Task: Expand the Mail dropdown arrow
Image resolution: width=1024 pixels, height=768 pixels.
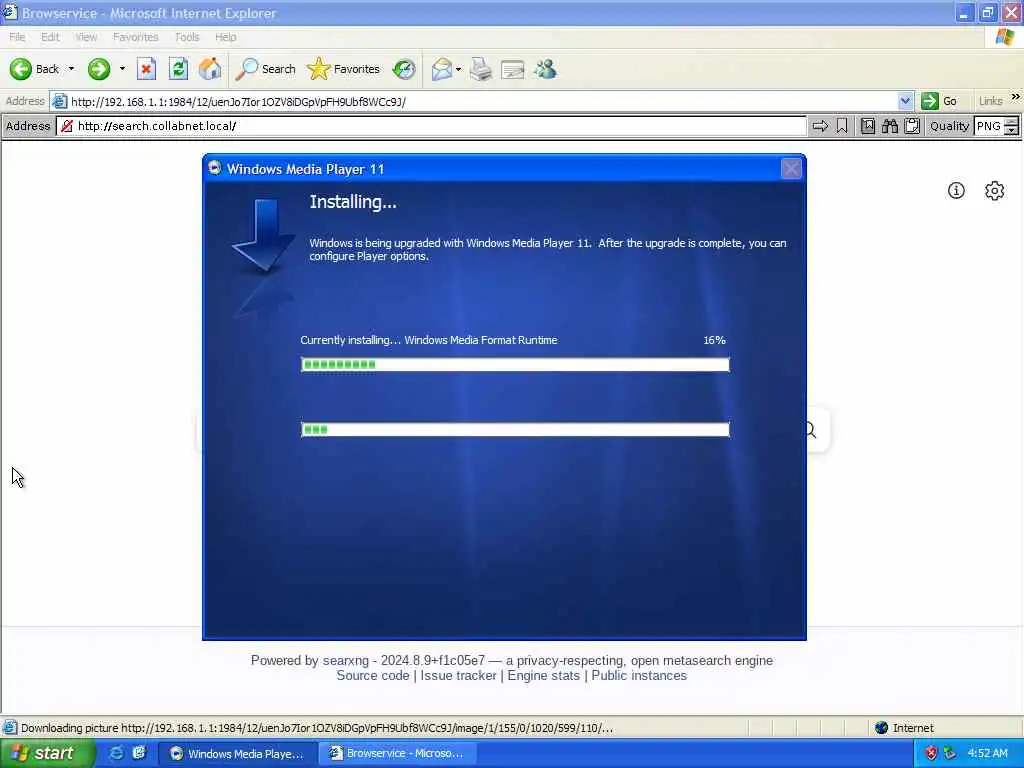Action: (x=458, y=69)
